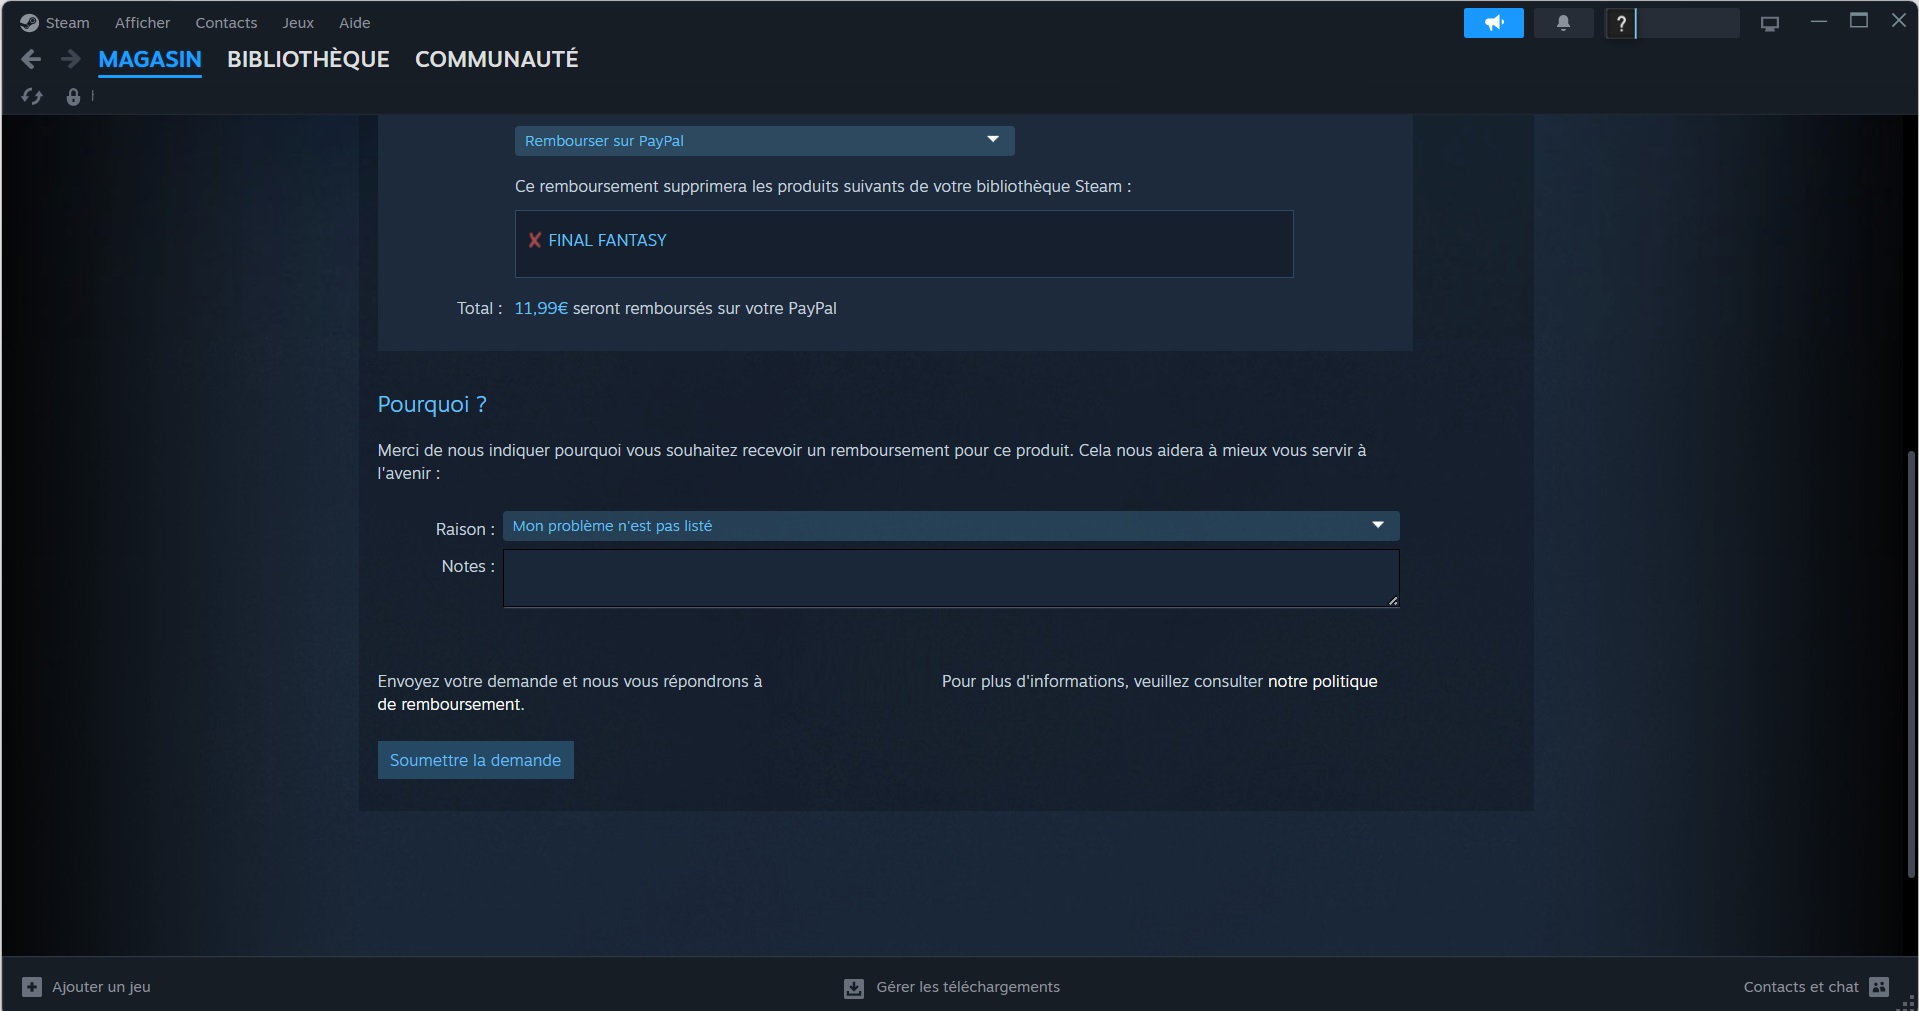Enter Big Picture mode via the monitor icon
This screenshot has height=1011, width=1919.
1770,22
